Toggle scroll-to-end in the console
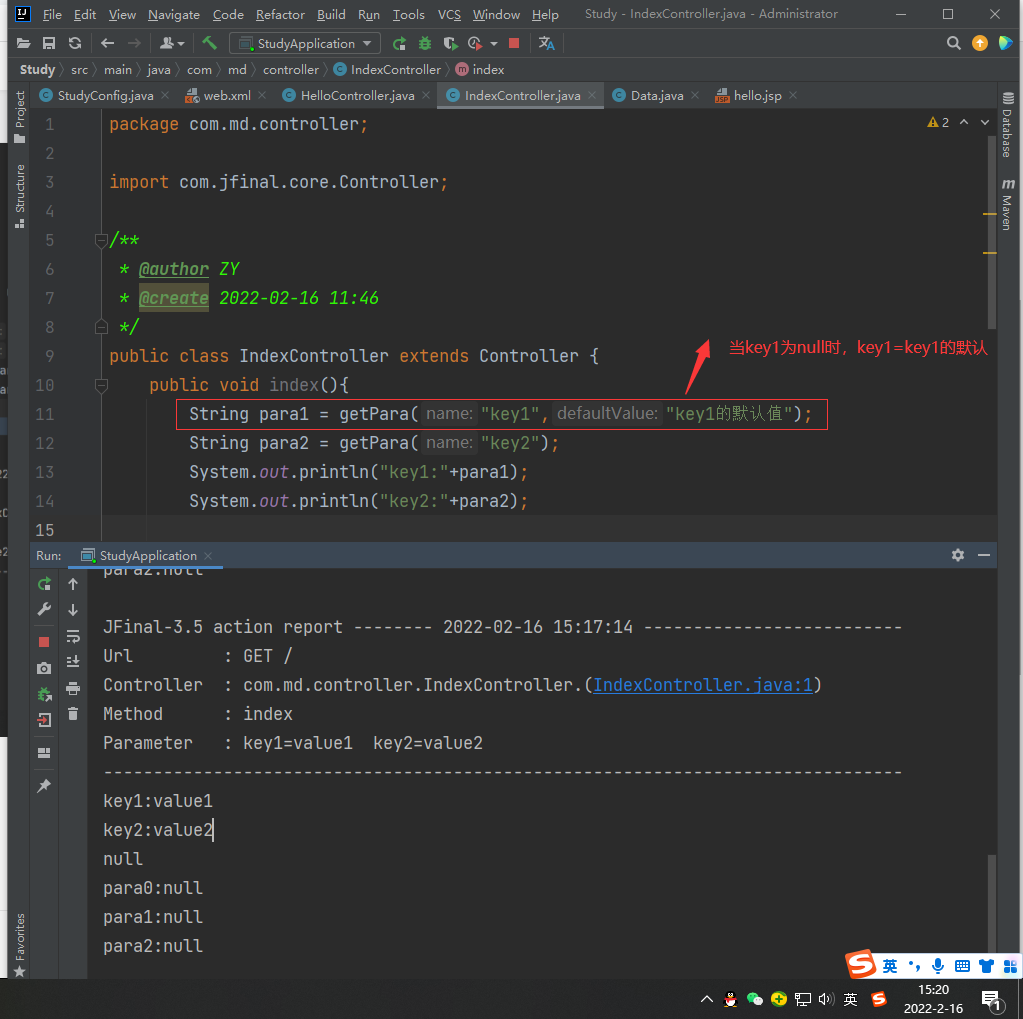 pos(73,660)
